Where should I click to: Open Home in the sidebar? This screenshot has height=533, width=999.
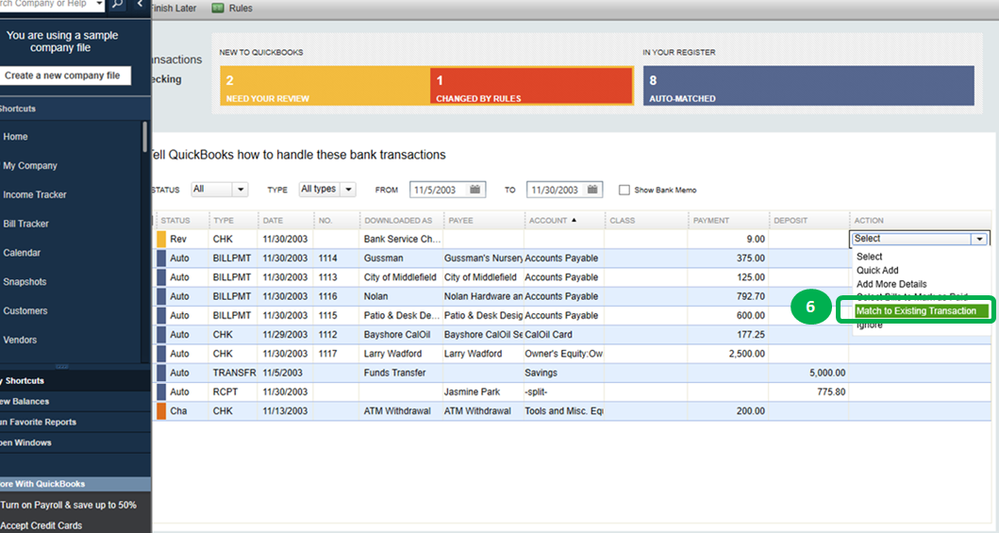15,136
